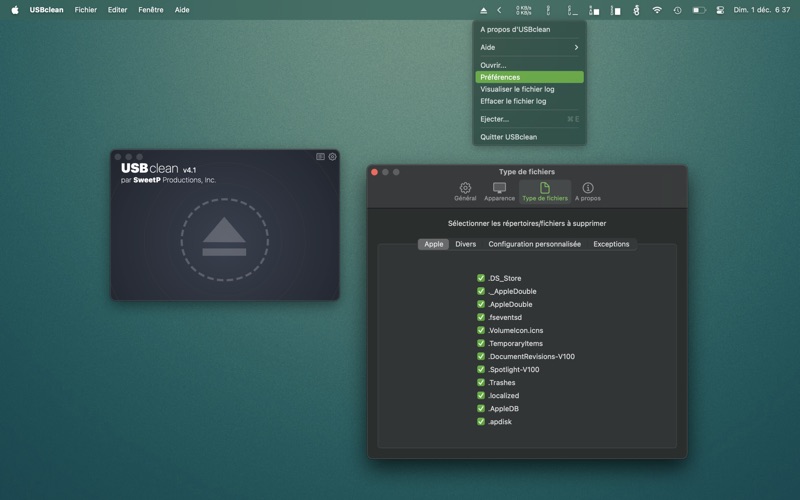The image size is (800, 500).
Task: Open the Apparence preferences pane
Action: (x=499, y=192)
